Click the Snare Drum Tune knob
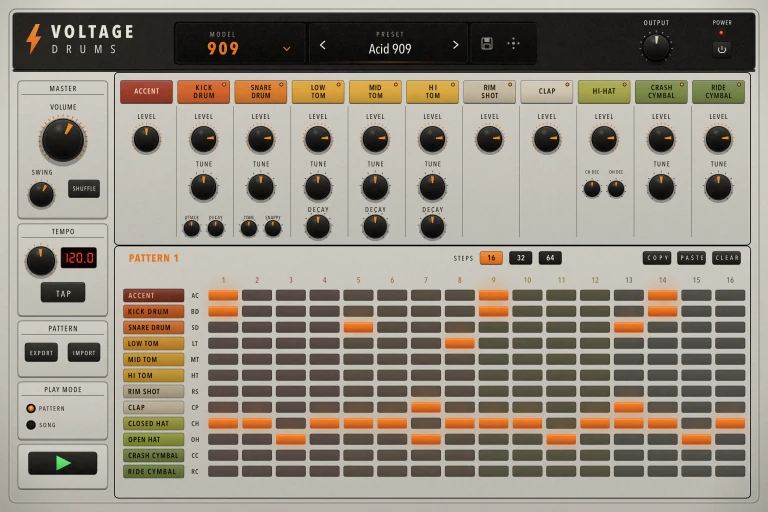 [x=261, y=187]
